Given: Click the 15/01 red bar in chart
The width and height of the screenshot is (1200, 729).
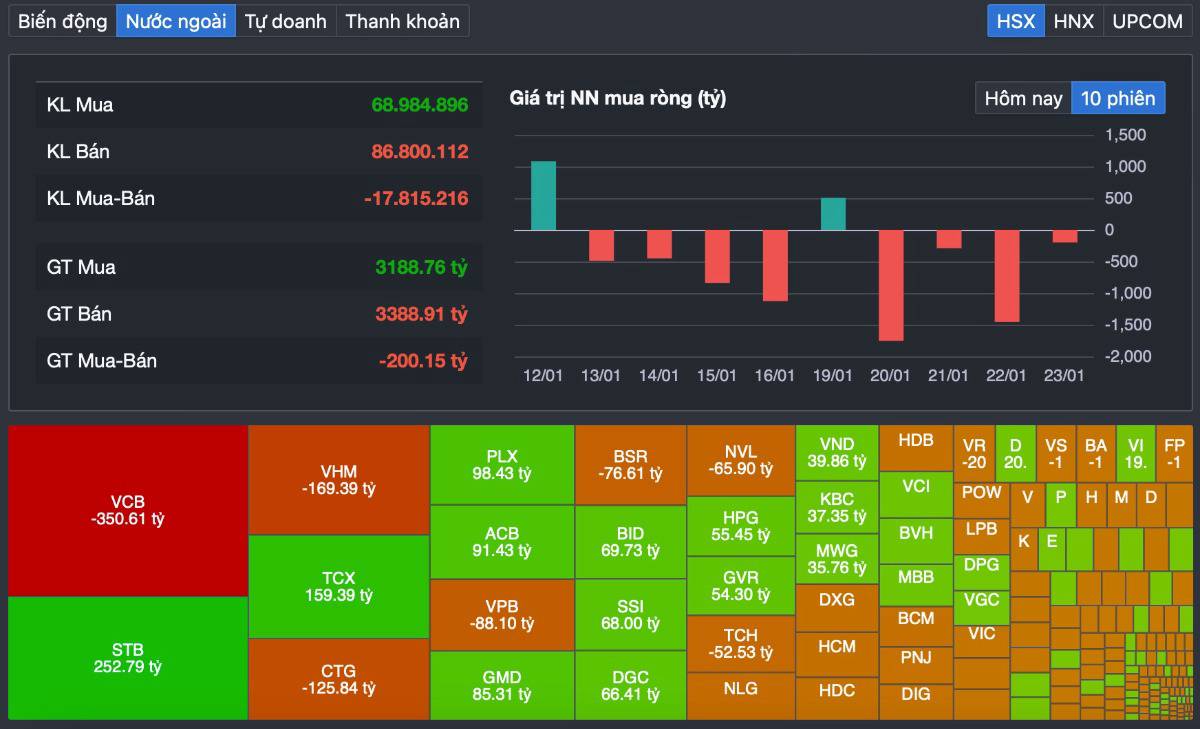Looking at the screenshot, I should pyautogui.click(x=717, y=257).
